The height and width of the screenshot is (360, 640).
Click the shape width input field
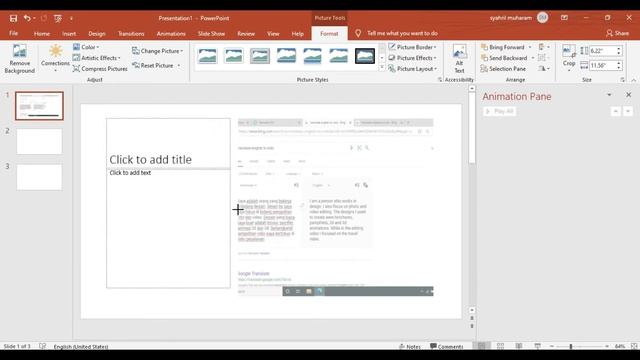602,65
